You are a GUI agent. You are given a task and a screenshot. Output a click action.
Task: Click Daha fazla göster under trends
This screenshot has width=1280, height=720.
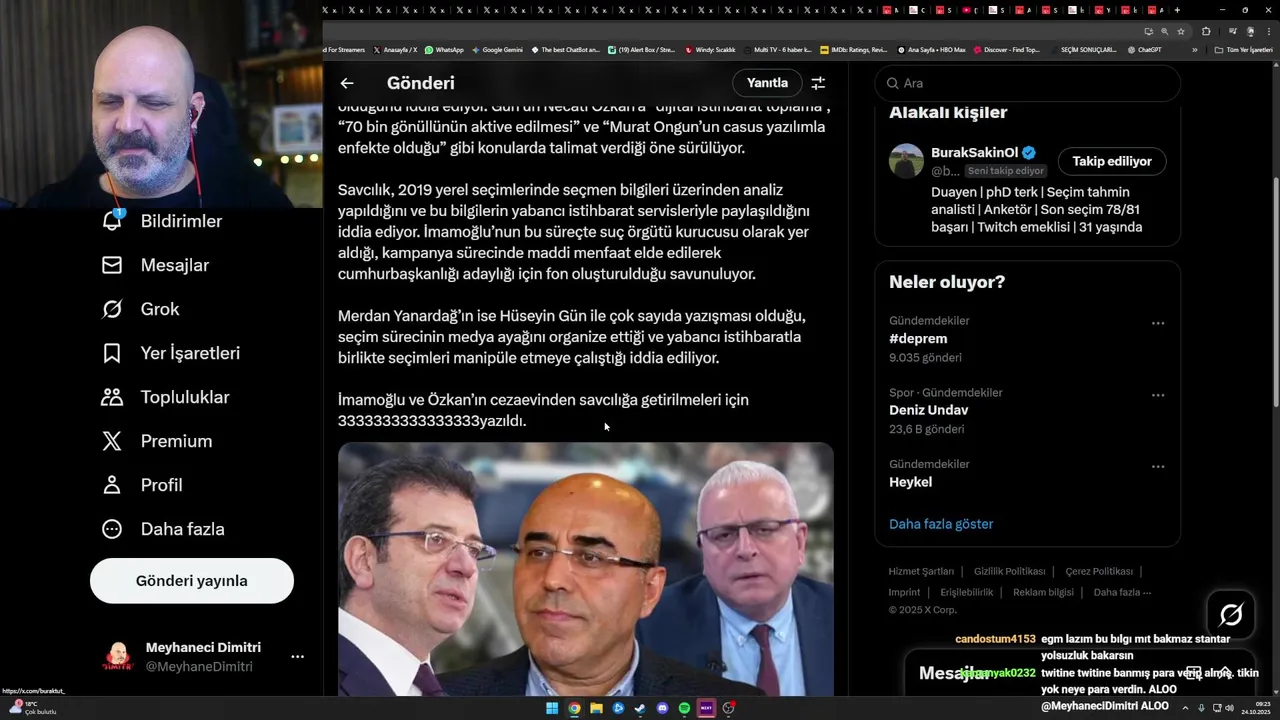pos(941,524)
